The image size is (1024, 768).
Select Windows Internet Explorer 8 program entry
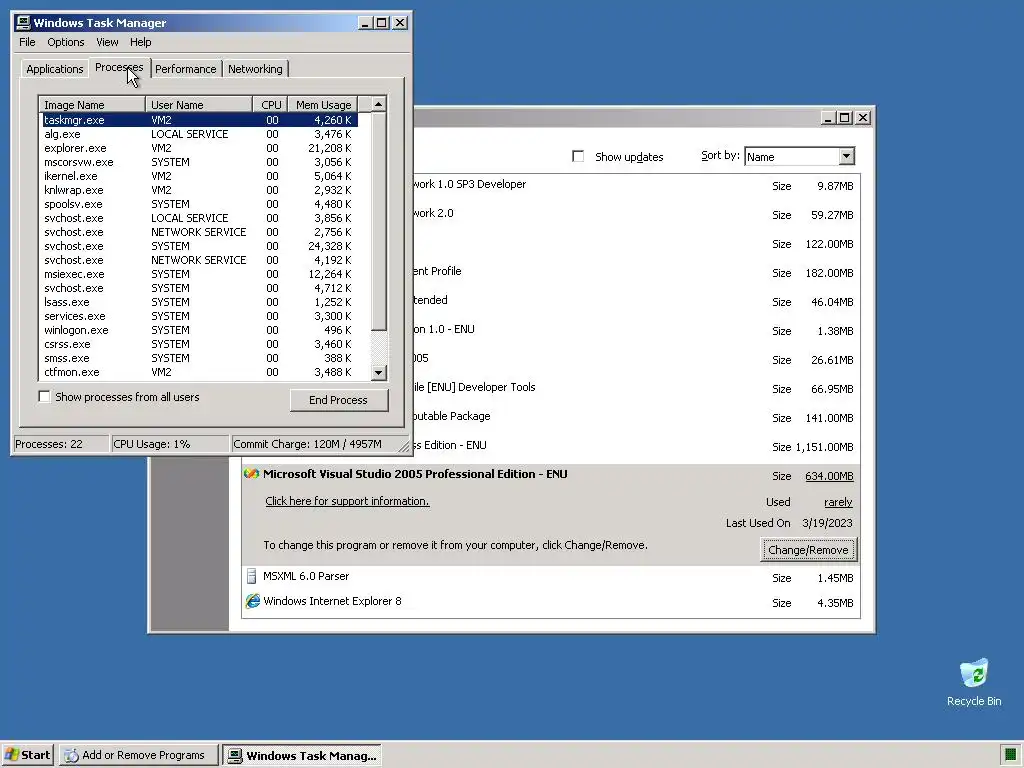pos(551,602)
